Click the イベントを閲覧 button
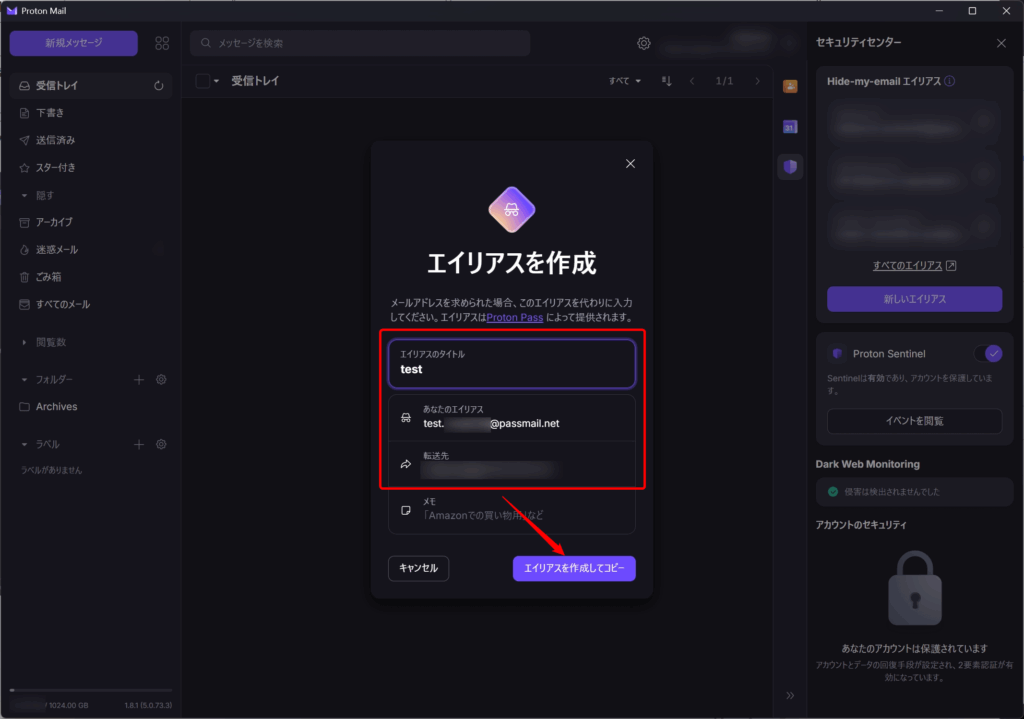1024x719 pixels. pos(914,421)
